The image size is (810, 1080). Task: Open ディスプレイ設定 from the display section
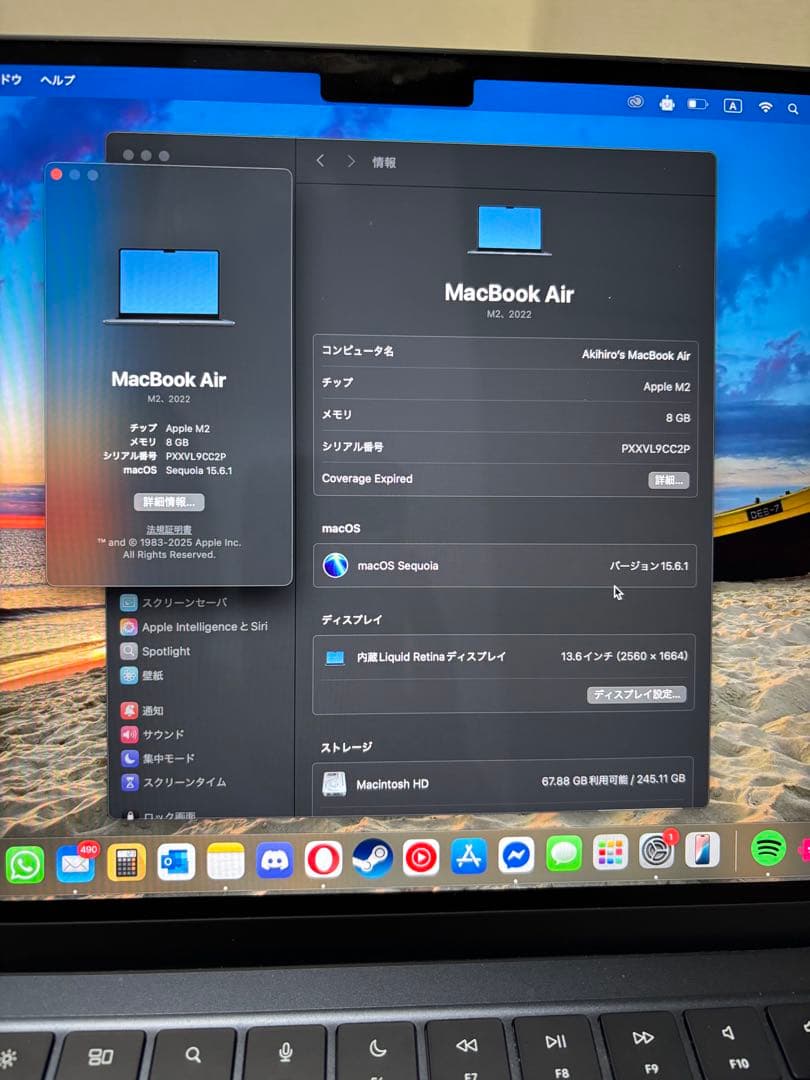pyautogui.click(x=638, y=694)
